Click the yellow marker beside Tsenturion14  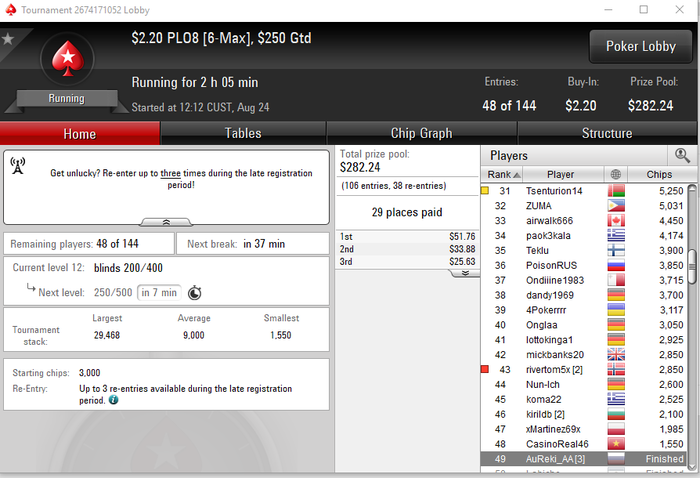pyautogui.click(x=485, y=191)
